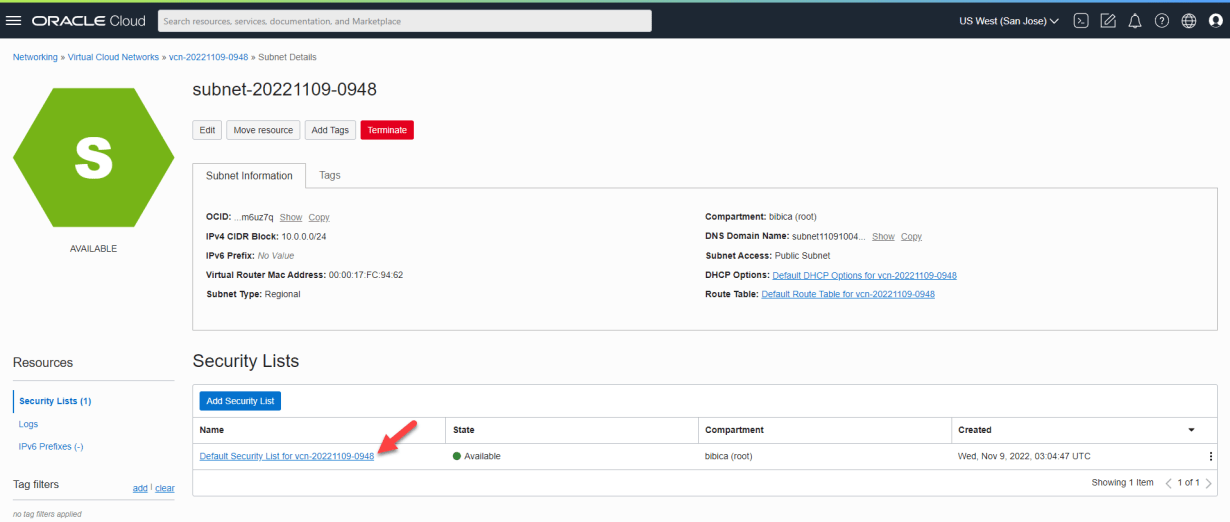Click the Add Security List button

click(240, 401)
